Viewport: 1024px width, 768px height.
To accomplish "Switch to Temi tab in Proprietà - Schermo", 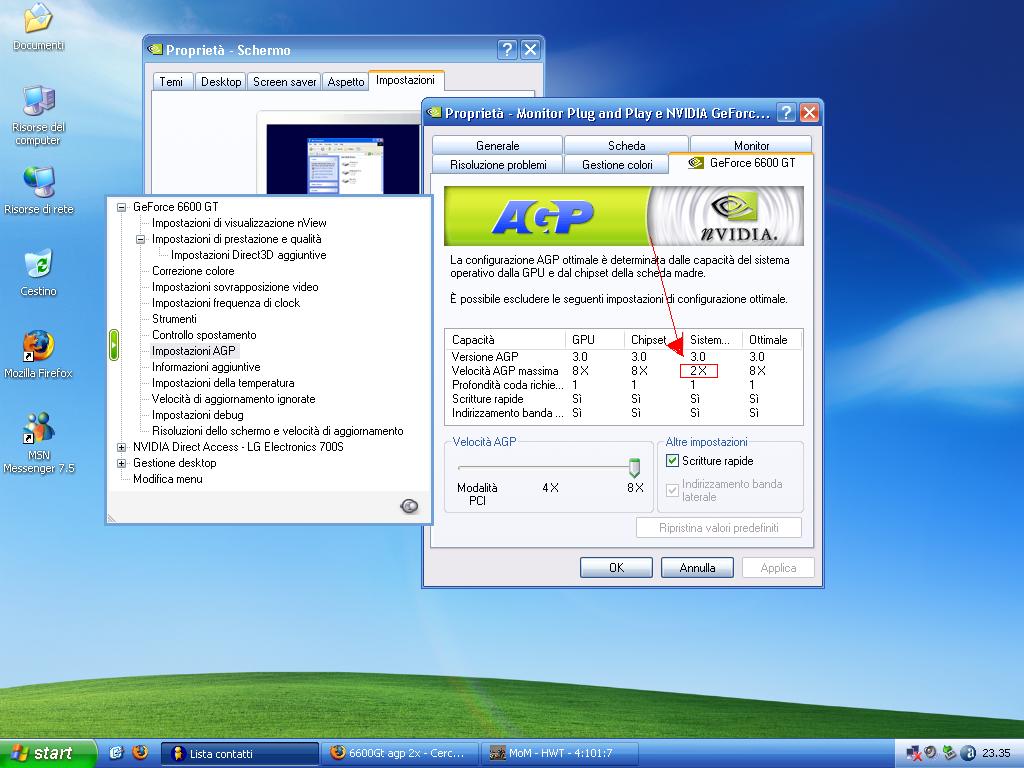I will tap(171, 82).
